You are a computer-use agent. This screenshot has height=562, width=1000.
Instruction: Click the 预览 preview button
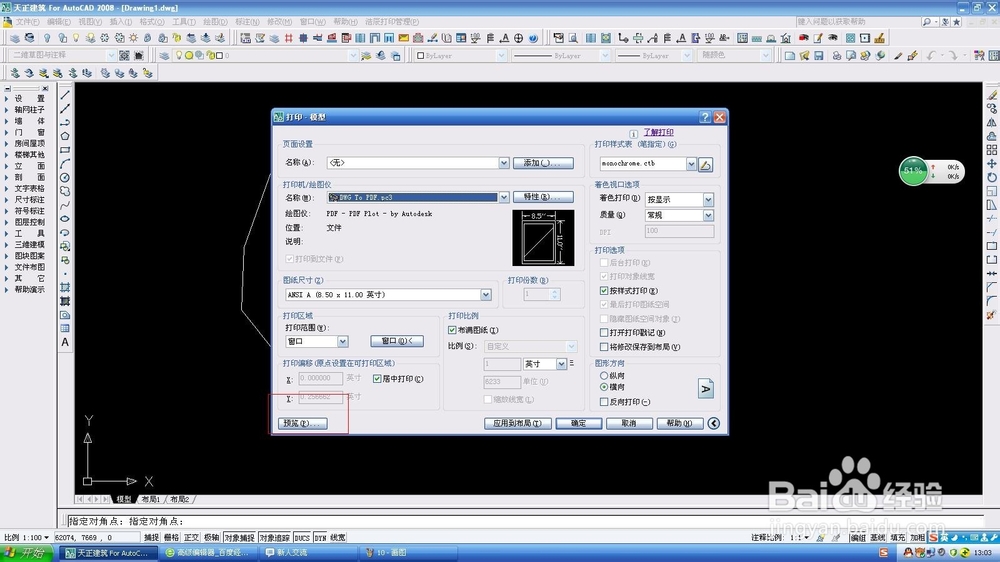coord(303,424)
